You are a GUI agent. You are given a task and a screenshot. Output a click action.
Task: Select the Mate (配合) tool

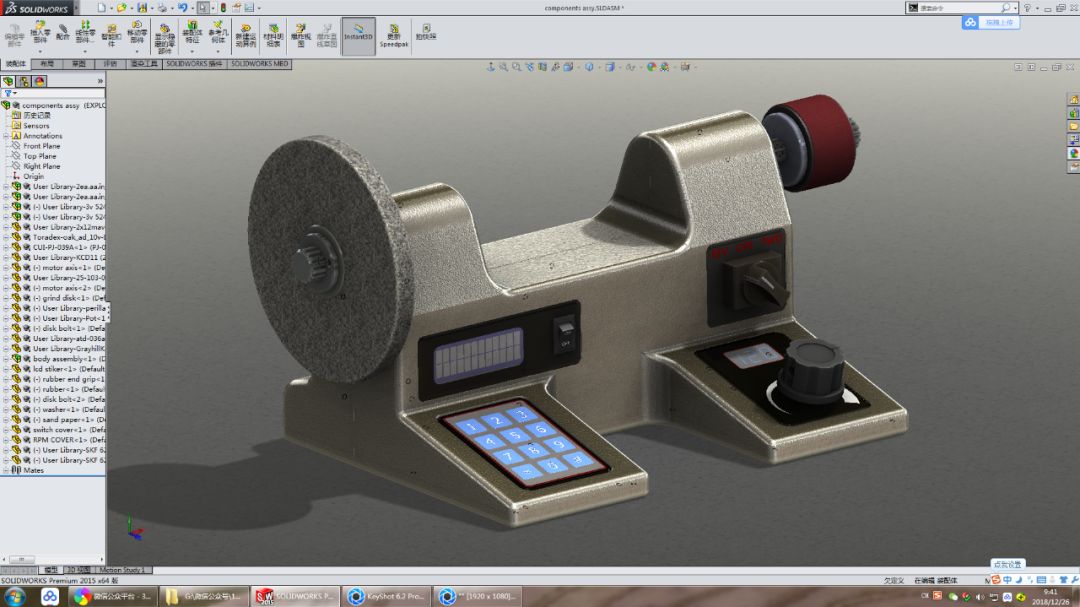pos(63,33)
